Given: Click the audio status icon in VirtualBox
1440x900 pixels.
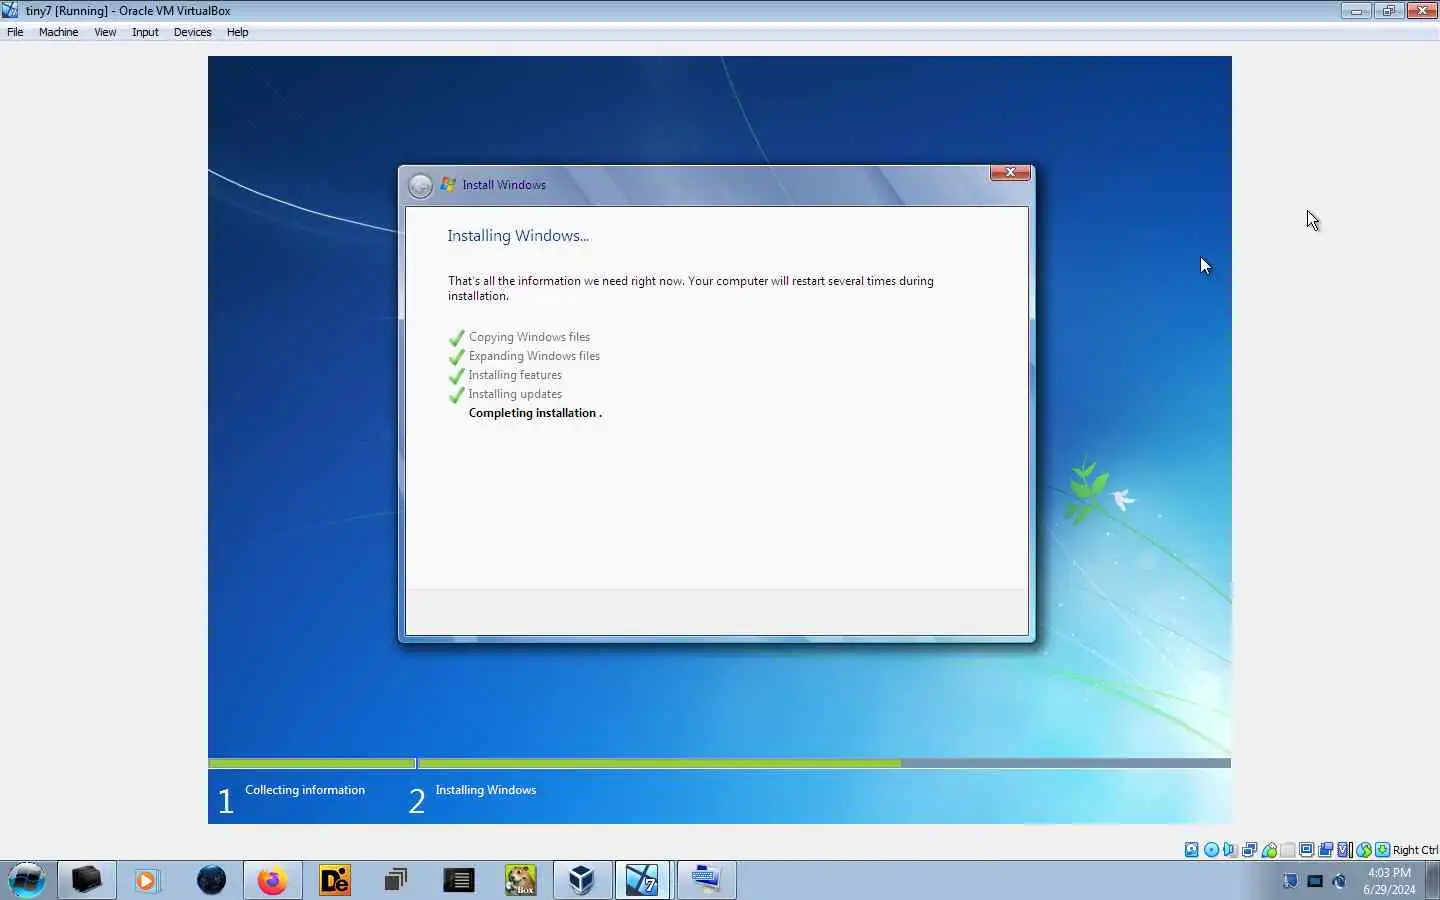Looking at the screenshot, I should coord(1230,850).
